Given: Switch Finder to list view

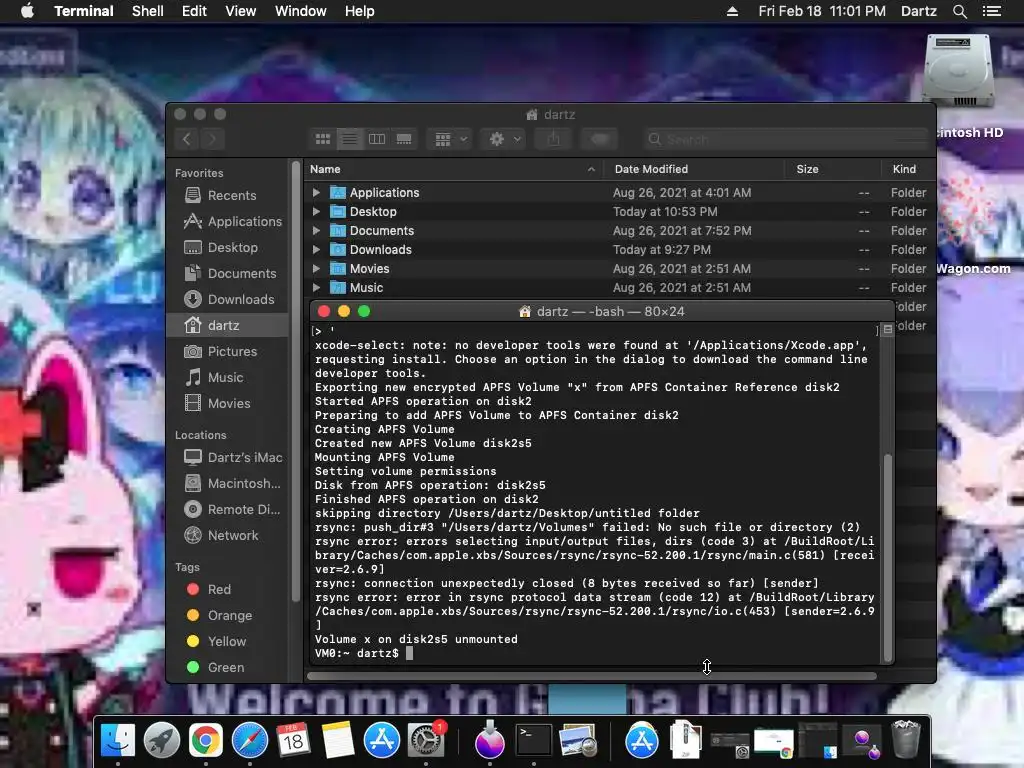Looking at the screenshot, I should tap(350, 139).
